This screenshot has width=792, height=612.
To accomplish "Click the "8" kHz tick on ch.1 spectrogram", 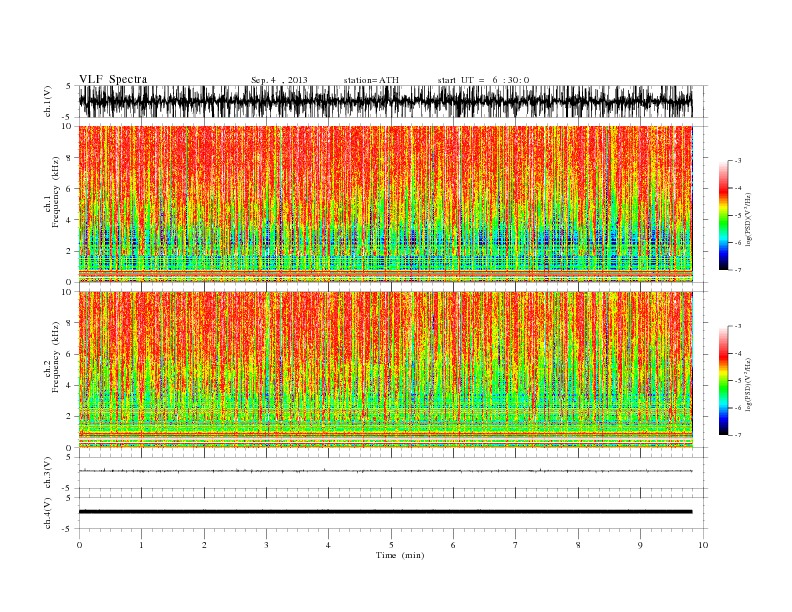I will click(x=69, y=158).
